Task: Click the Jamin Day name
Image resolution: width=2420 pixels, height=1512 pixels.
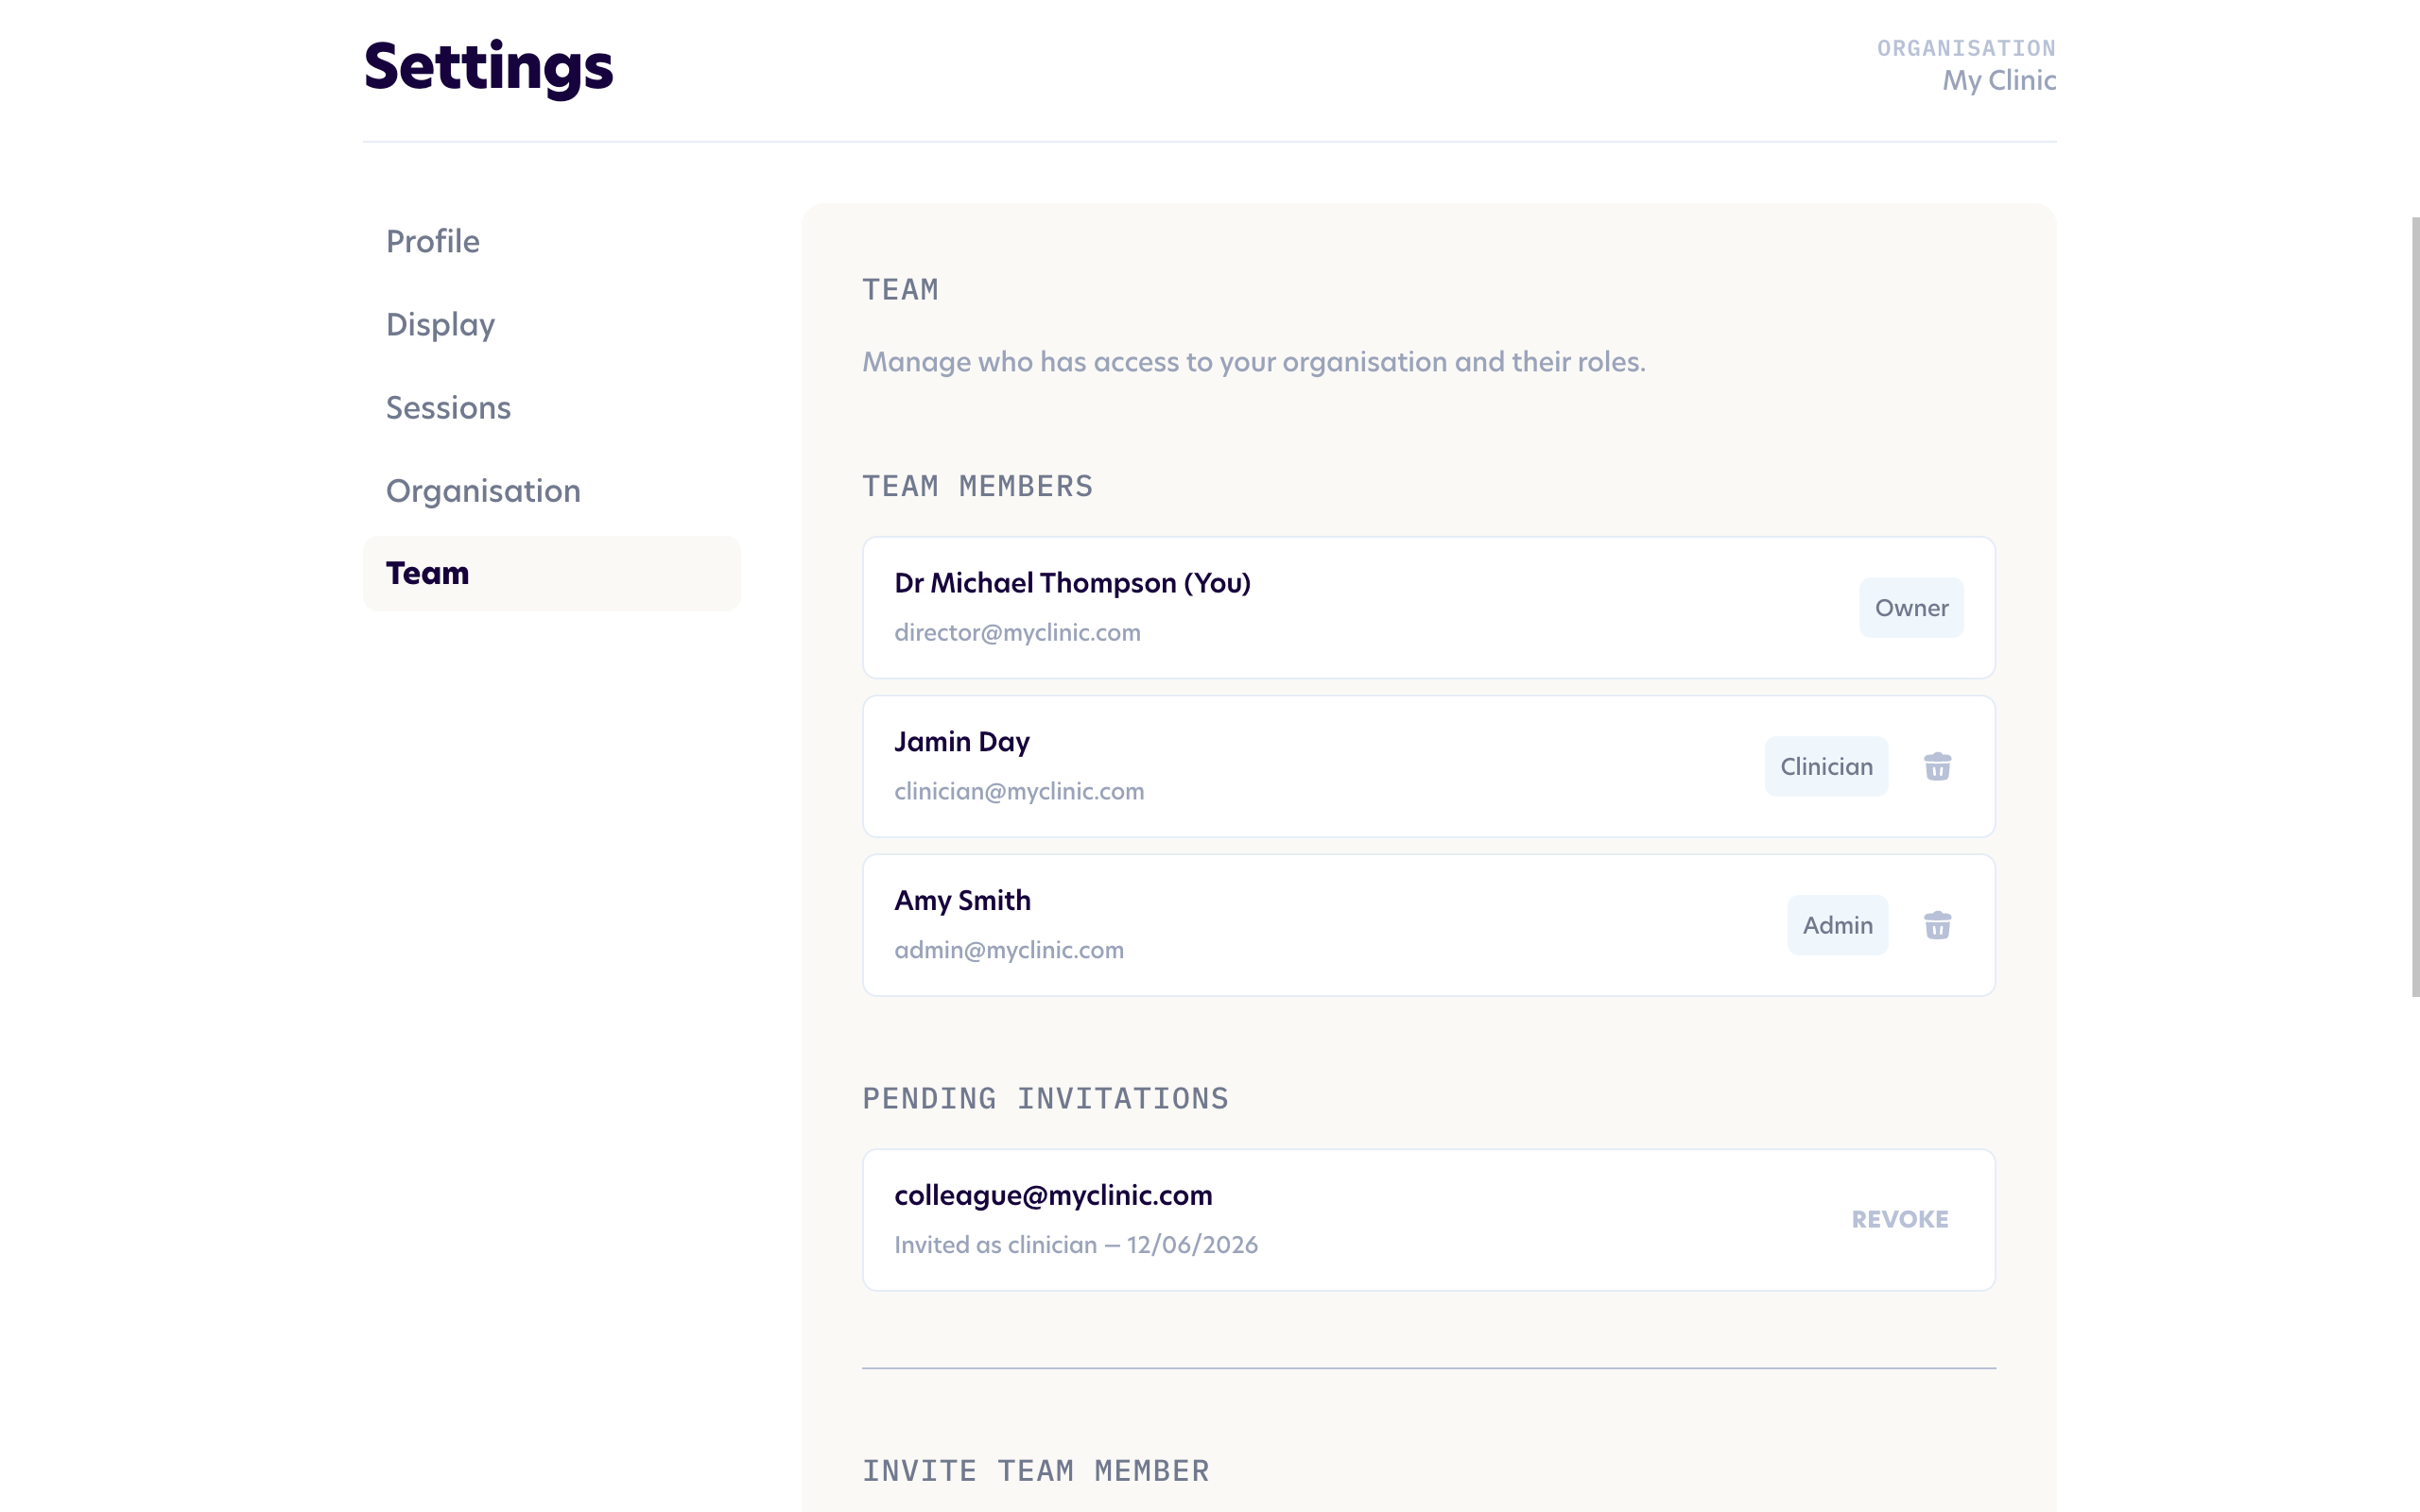Action: pos(961,742)
